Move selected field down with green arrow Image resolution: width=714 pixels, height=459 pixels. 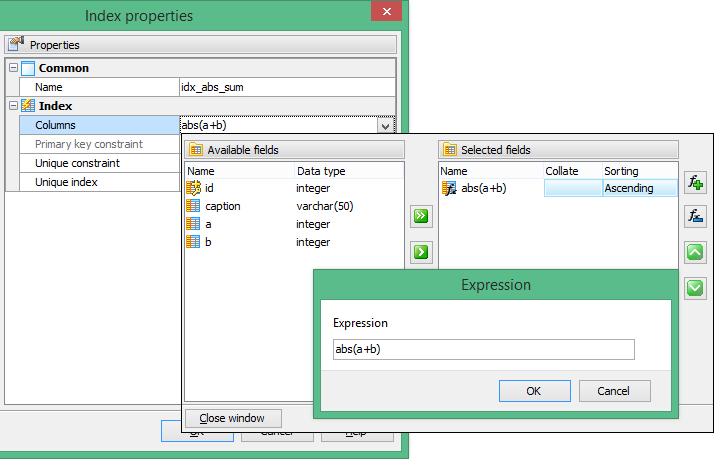pos(695,288)
